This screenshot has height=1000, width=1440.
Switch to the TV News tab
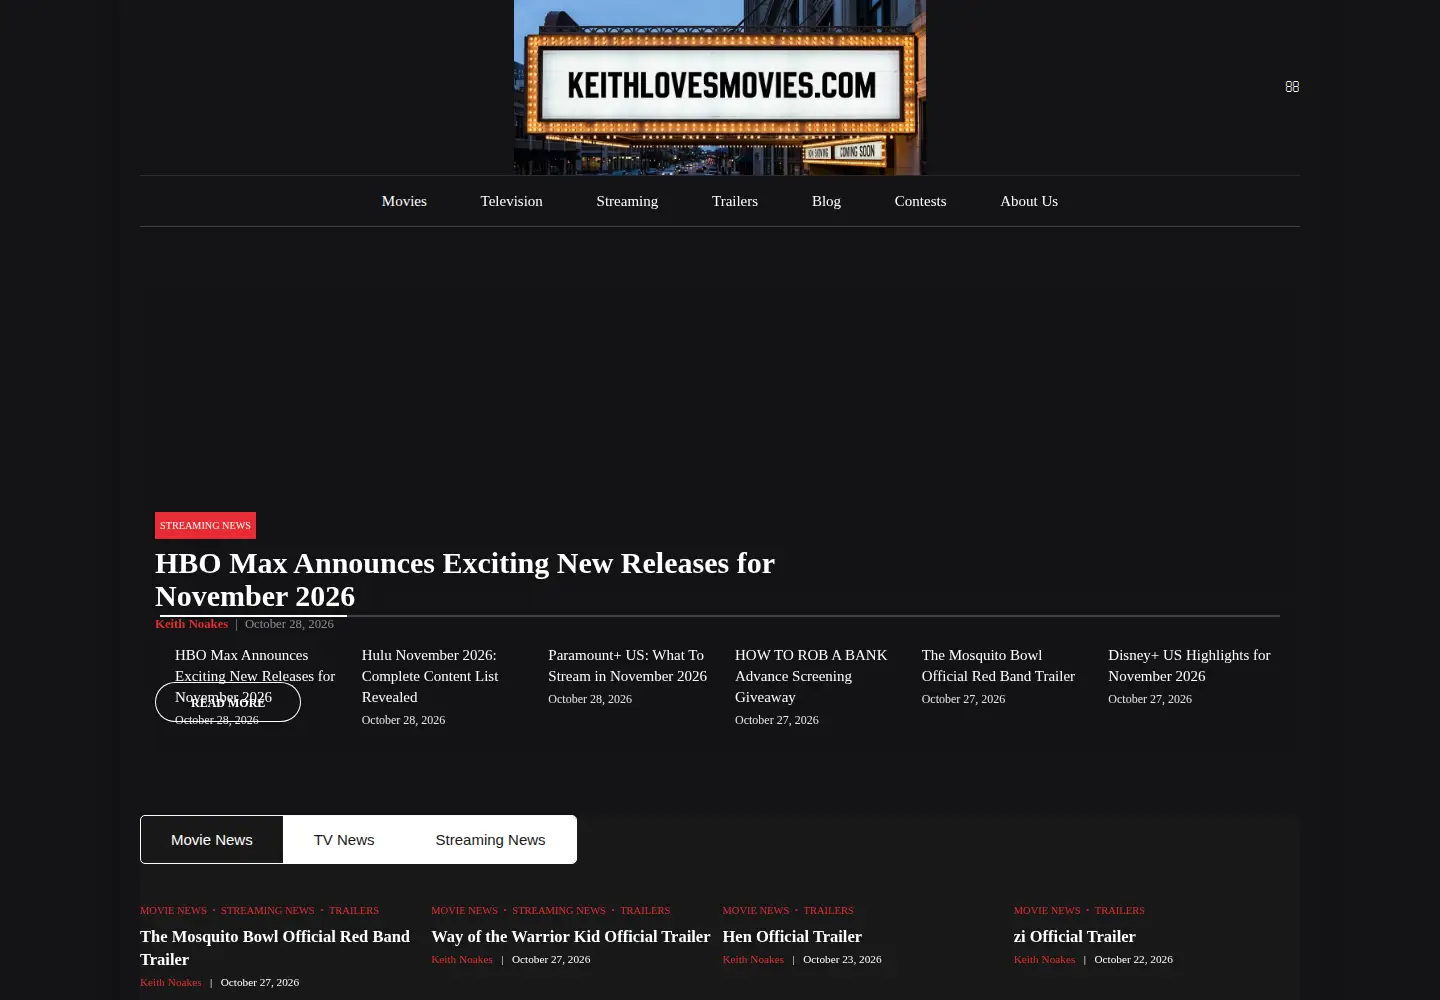coord(344,840)
